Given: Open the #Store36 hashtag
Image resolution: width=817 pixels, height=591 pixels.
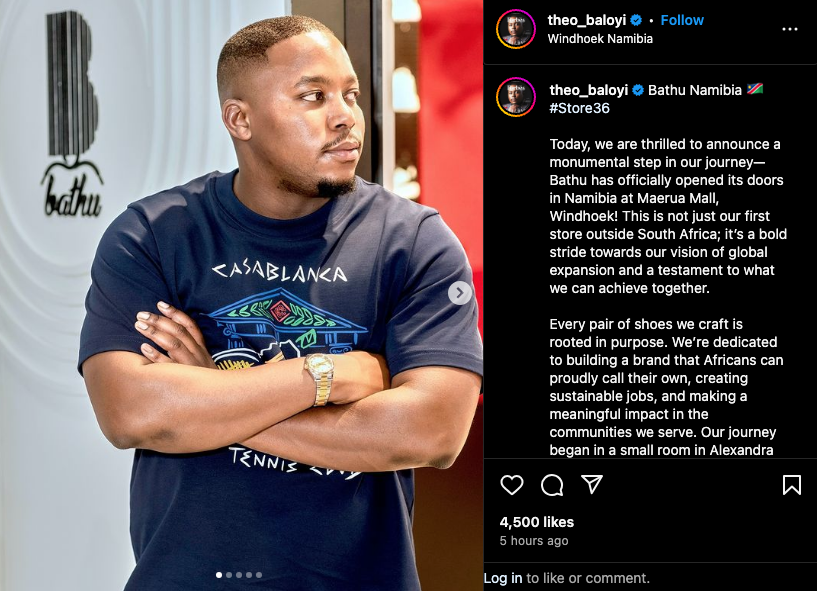Looking at the screenshot, I should click(x=579, y=108).
